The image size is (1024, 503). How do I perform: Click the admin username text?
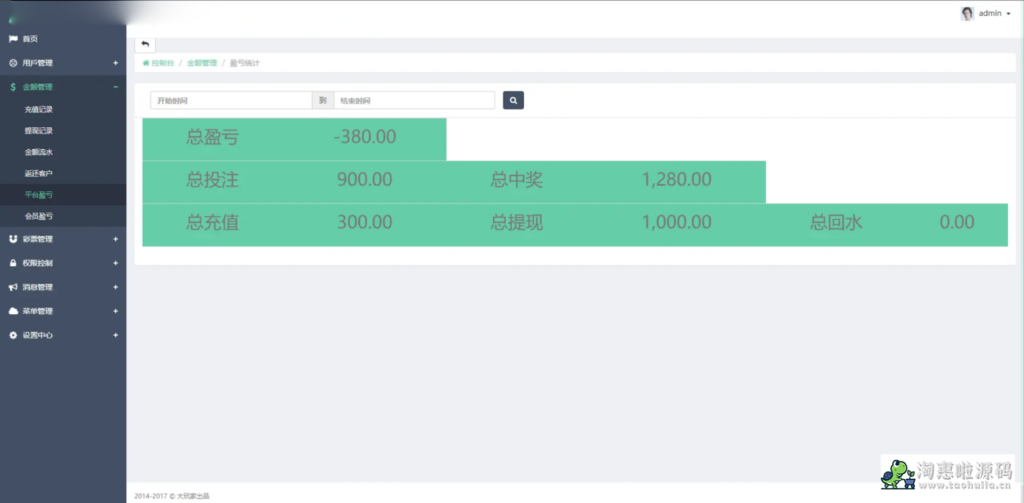[x=990, y=14]
